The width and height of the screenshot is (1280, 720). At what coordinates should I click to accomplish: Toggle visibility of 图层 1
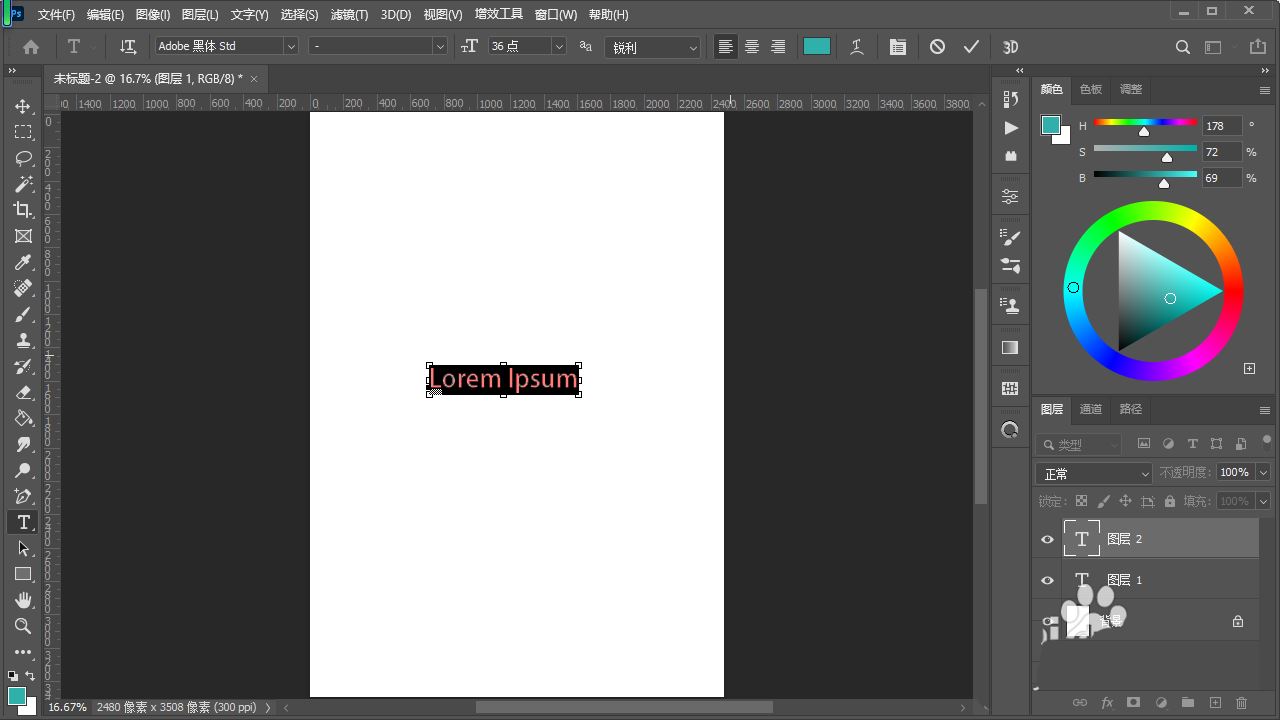(1047, 580)
